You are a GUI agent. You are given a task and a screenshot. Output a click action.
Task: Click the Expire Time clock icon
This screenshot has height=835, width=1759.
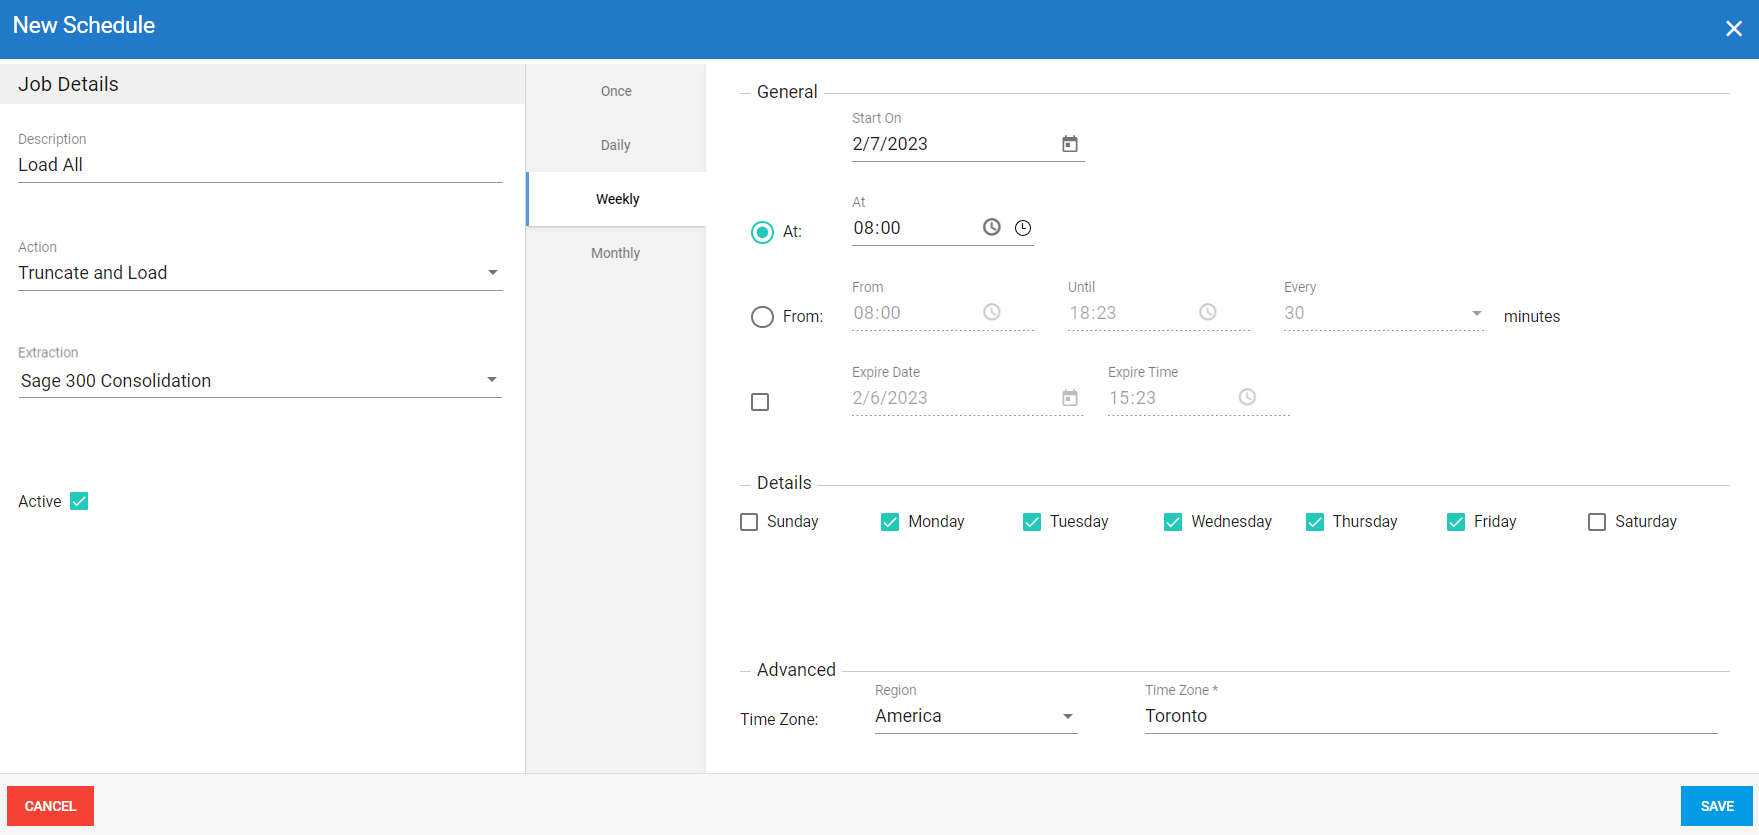[1247, 397]
